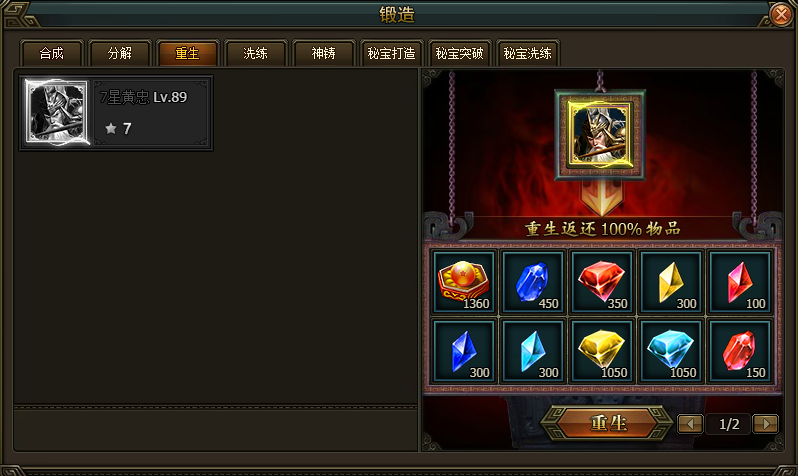Select the yellow gem showing 1050
Screen dimensions: 798x476
[602, 351]
